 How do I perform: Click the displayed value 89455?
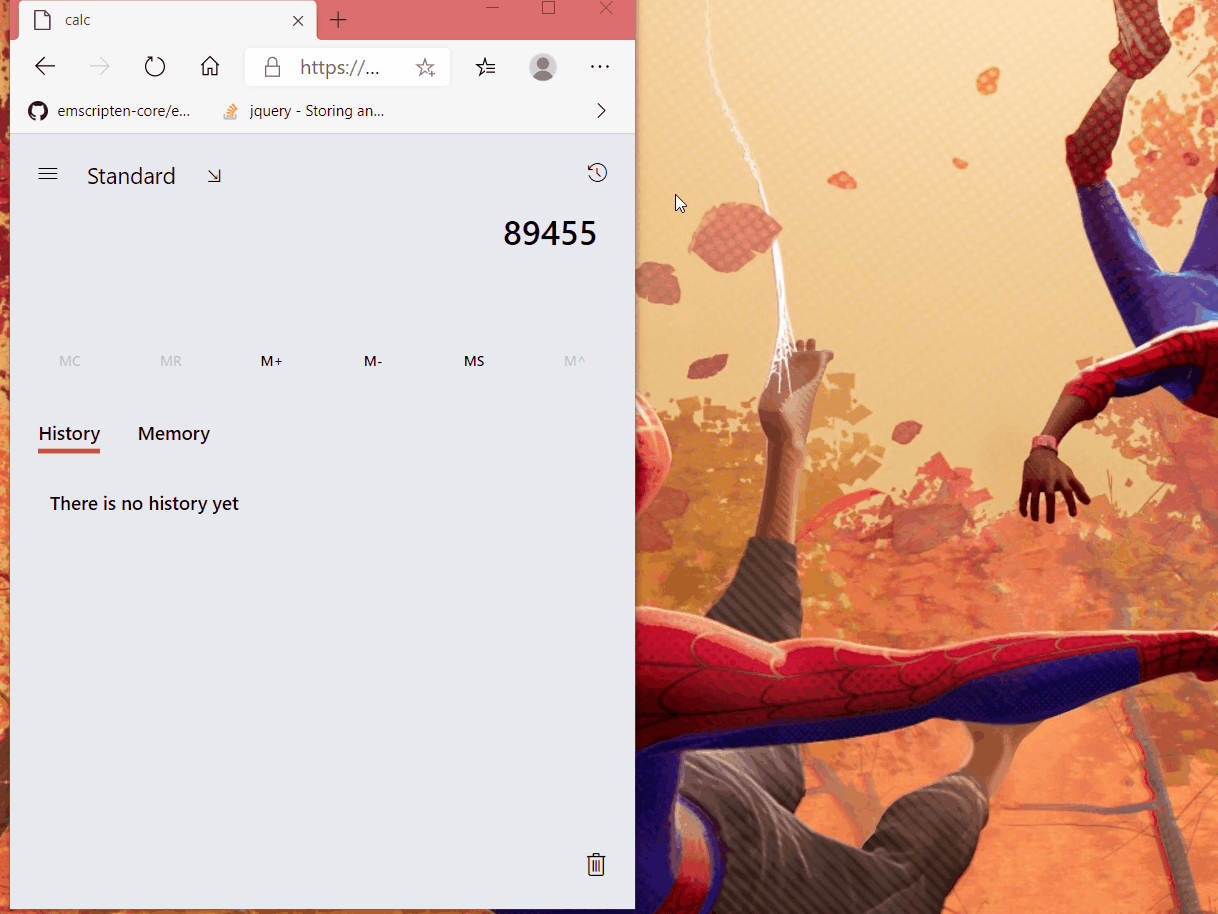click(x=550, y=233)
